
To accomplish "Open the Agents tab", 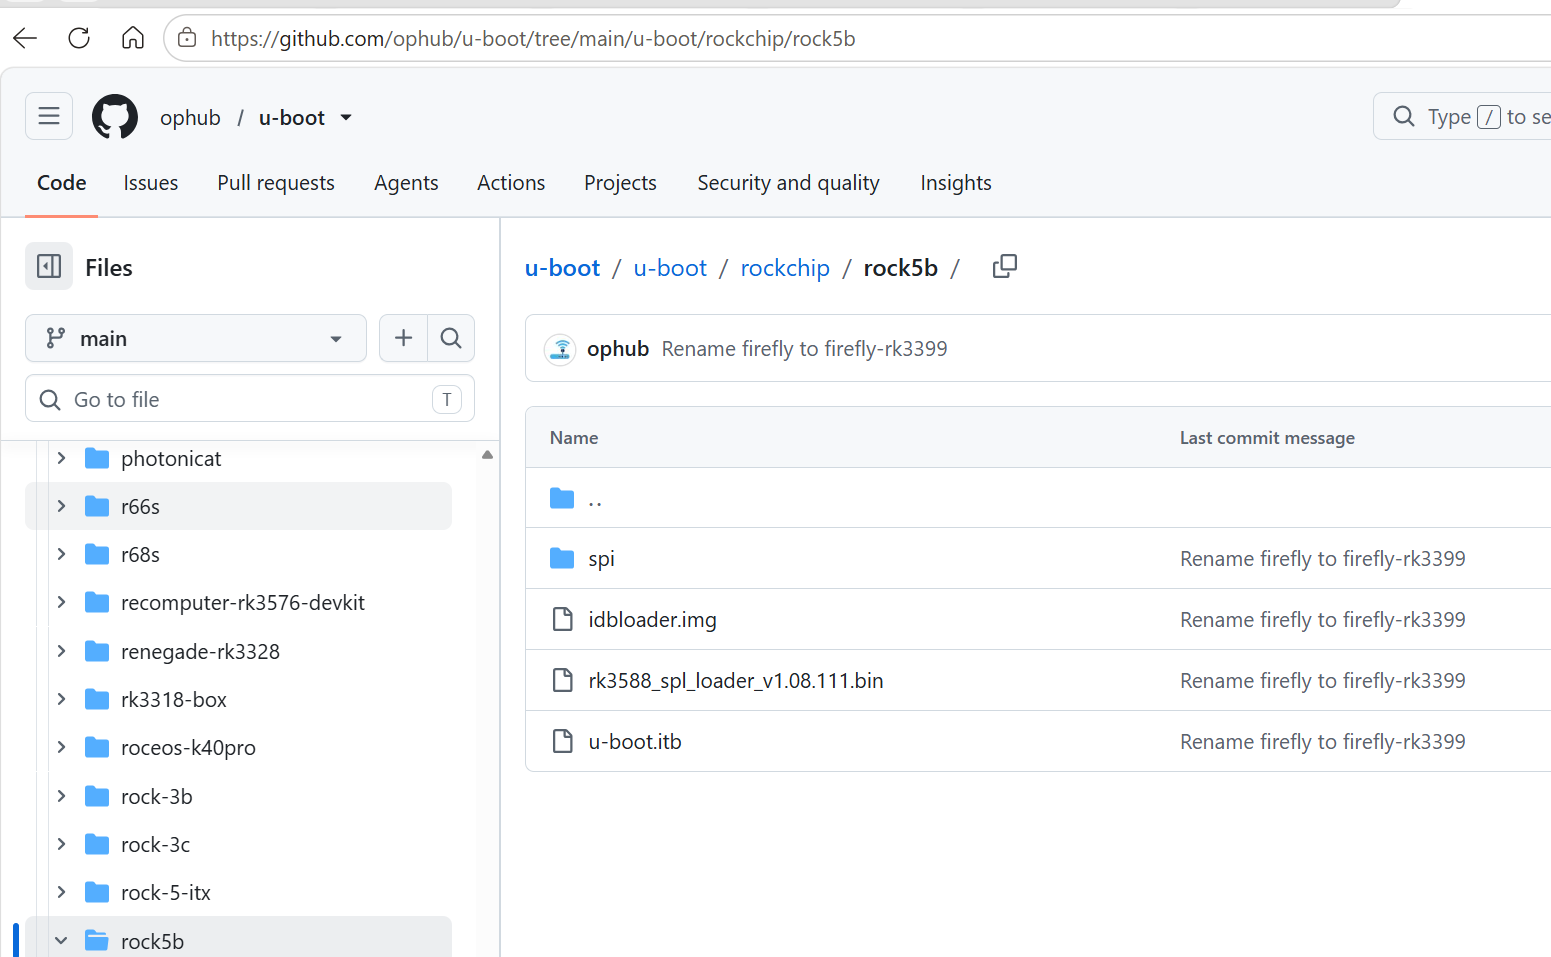I will 406,183.
